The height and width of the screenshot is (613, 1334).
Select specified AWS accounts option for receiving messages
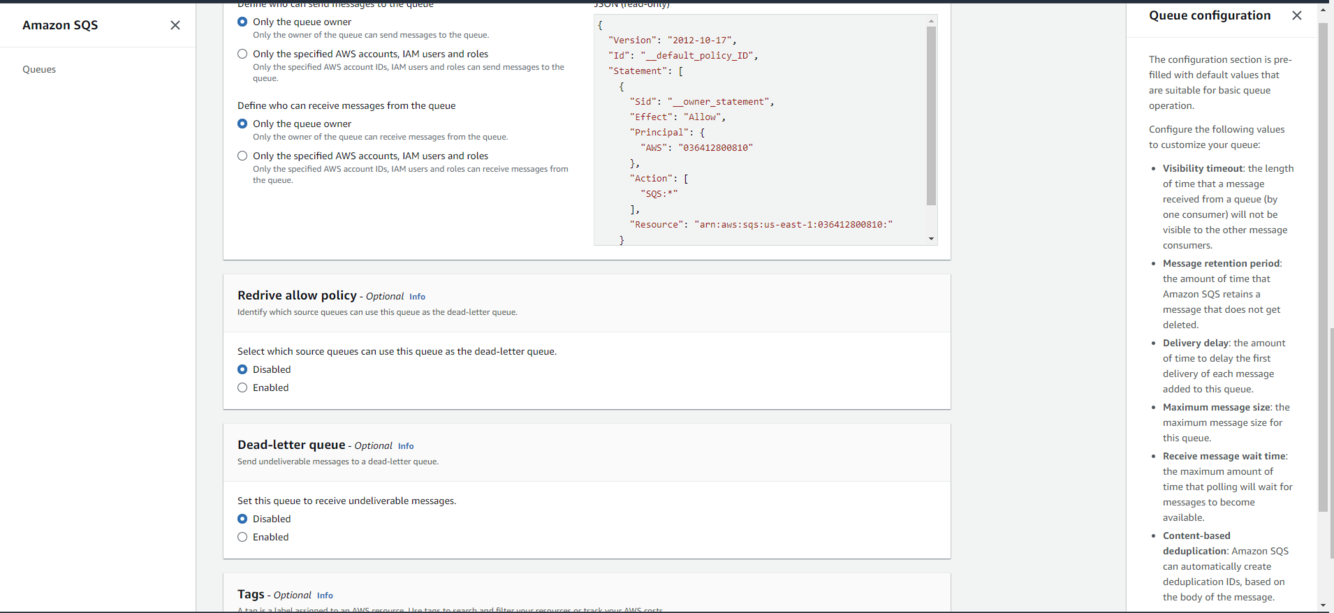242,156
